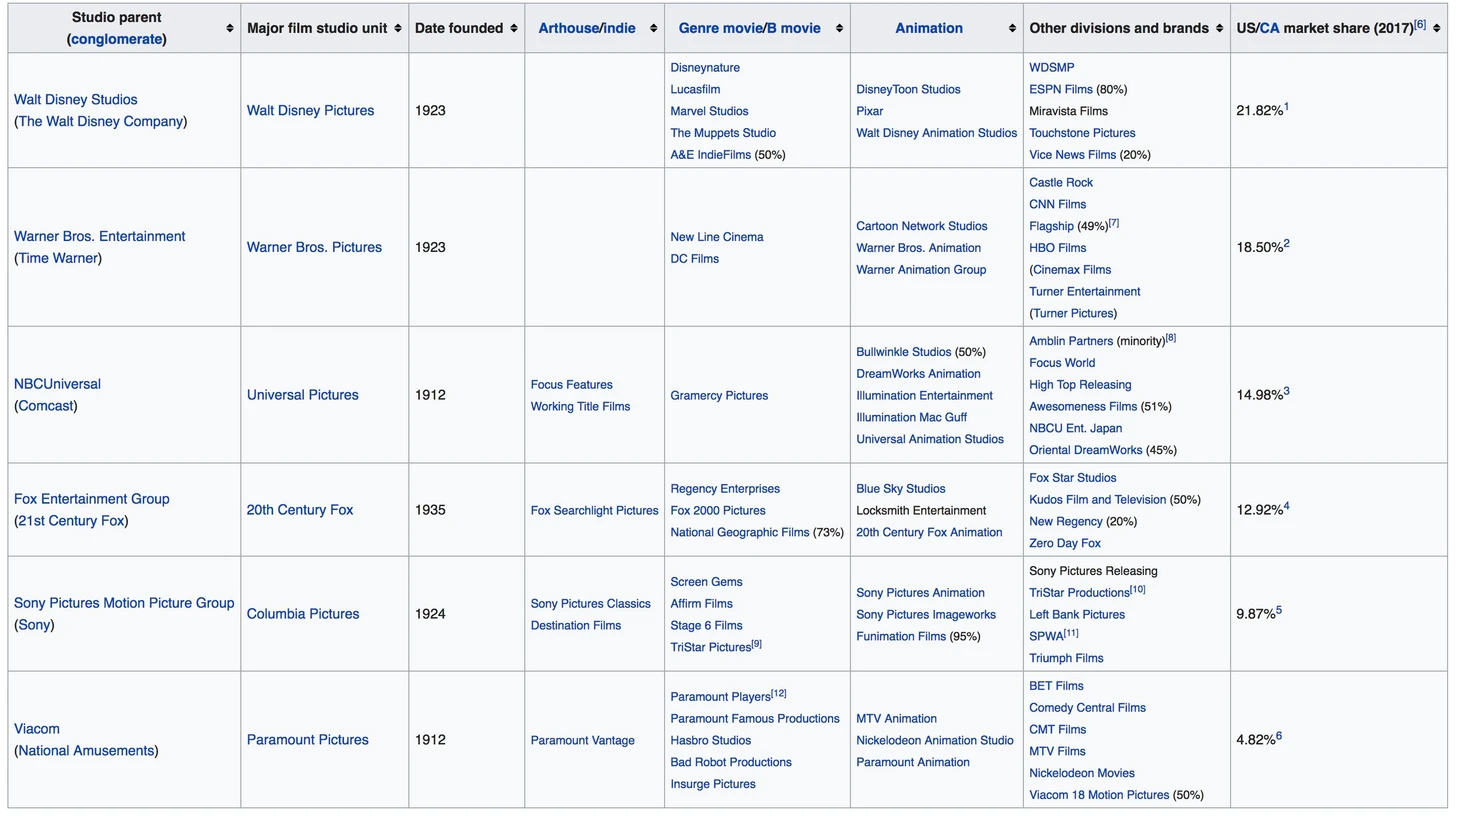
Task: Sort by US/CA market share arrows
Action: [x=1436, y=28]
